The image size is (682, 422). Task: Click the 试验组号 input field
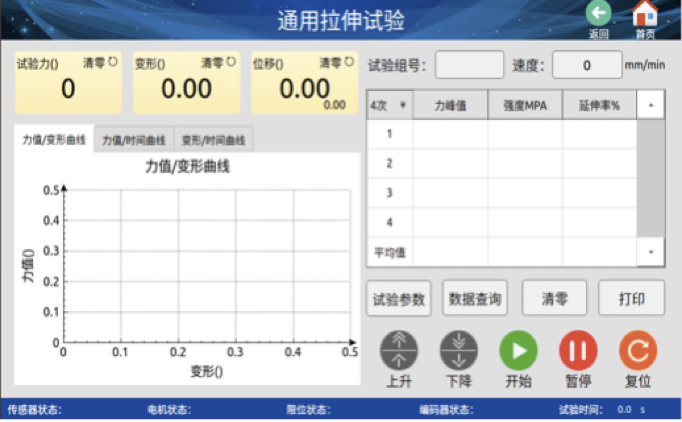pyautogui.click(x=469, y=66)
